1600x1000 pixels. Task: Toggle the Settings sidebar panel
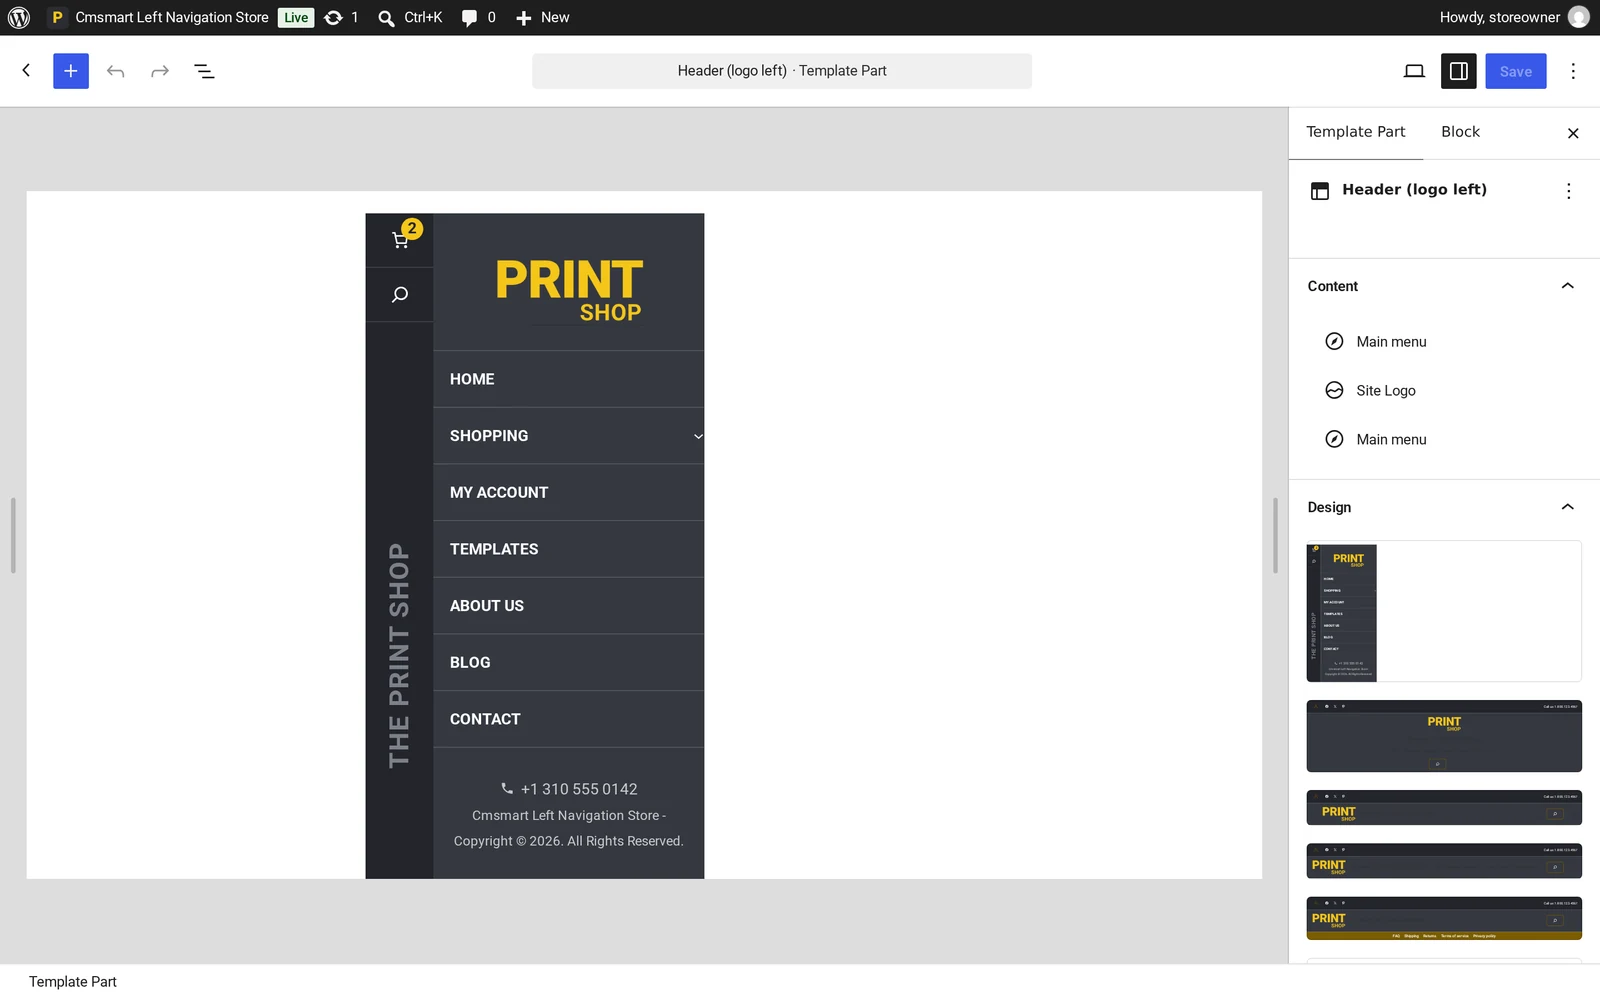tap(1459, 71)
